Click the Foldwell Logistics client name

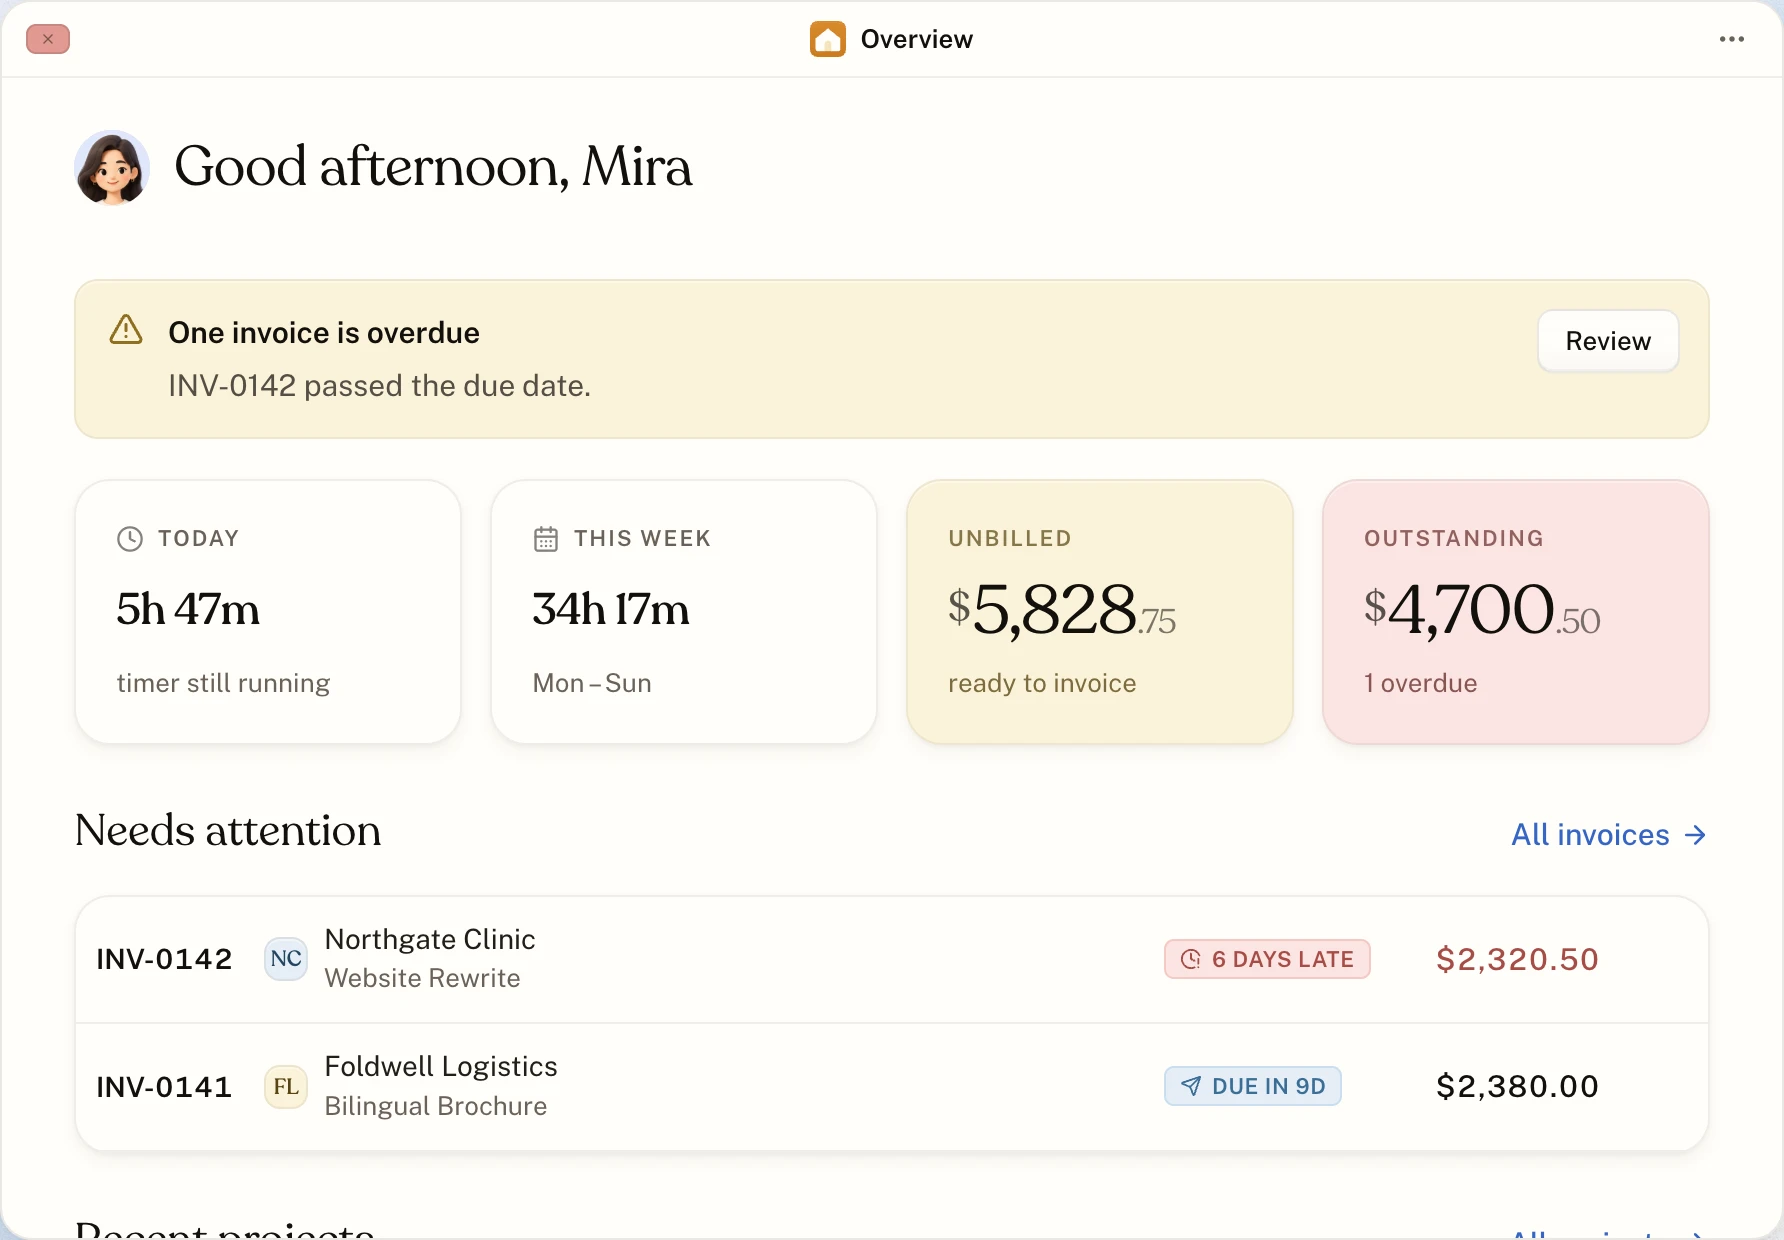441,1067
